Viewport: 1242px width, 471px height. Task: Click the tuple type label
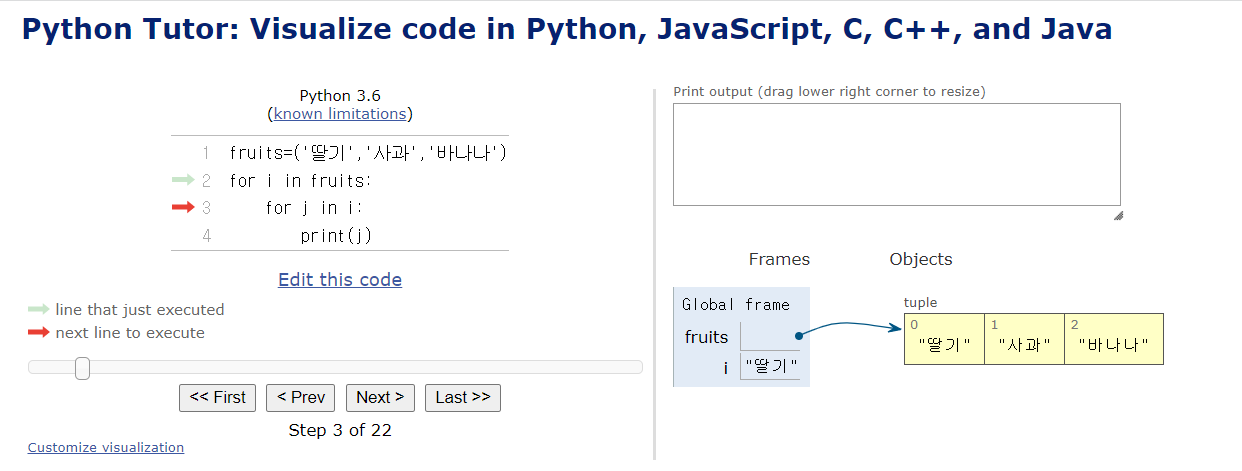pyautogui.click(x=921, y=303)
